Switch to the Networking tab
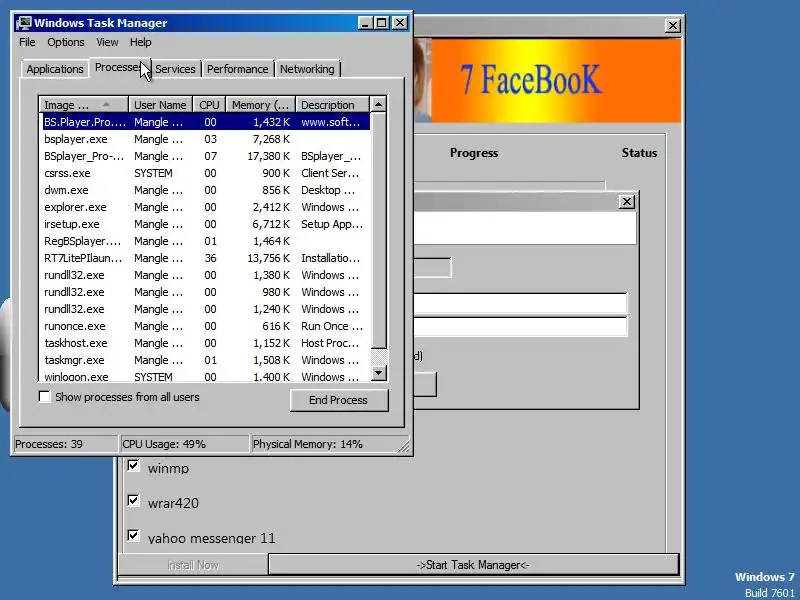Image resolution: width=800 pixels, height=600 pixels. pyautogui.click(x=307, y=69)
